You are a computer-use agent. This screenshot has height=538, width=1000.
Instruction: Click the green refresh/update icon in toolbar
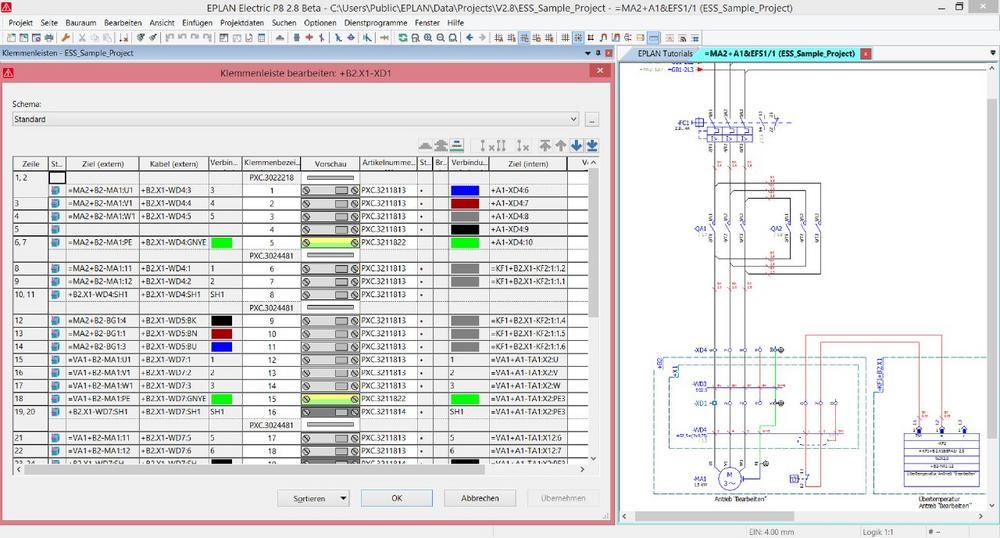click(402, 38)
